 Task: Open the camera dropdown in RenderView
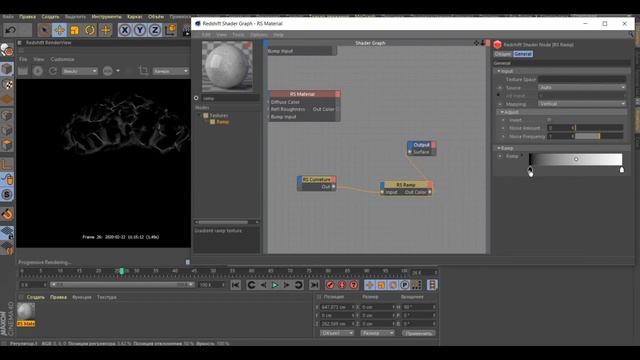tap(171, 71)
